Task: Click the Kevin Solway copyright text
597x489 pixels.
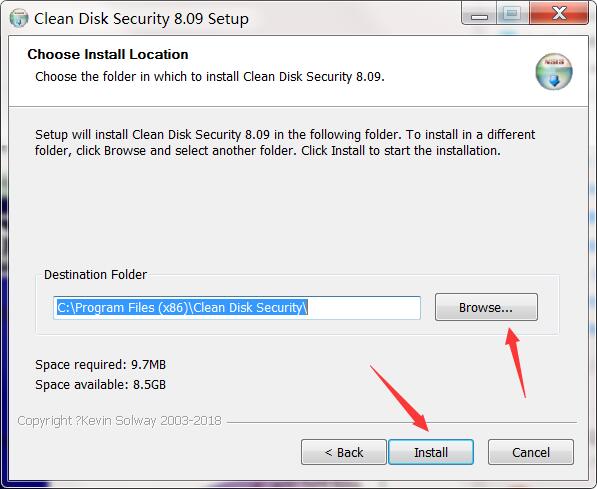Action: tap(119, 420)
